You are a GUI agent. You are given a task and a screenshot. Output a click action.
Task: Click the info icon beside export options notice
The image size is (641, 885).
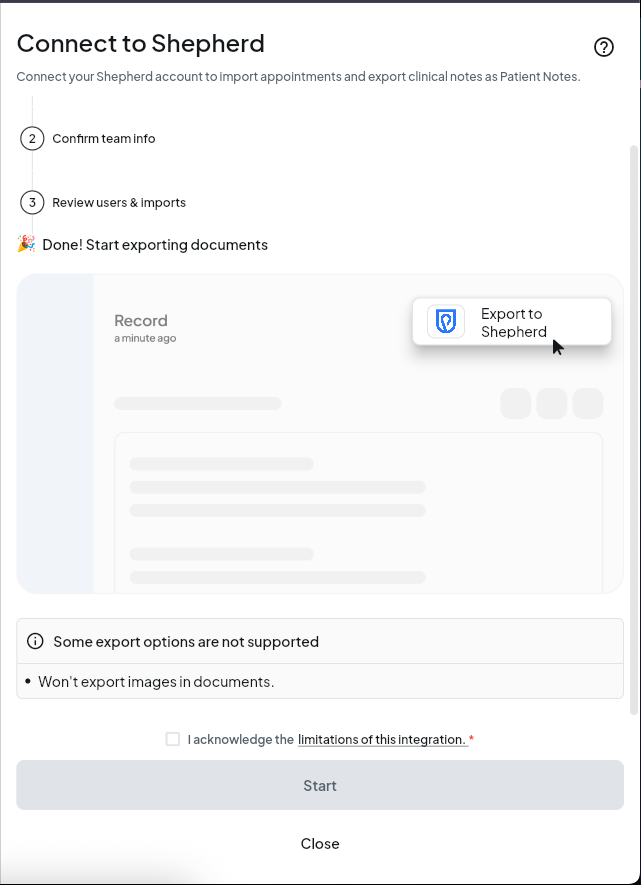coord(35,641)
